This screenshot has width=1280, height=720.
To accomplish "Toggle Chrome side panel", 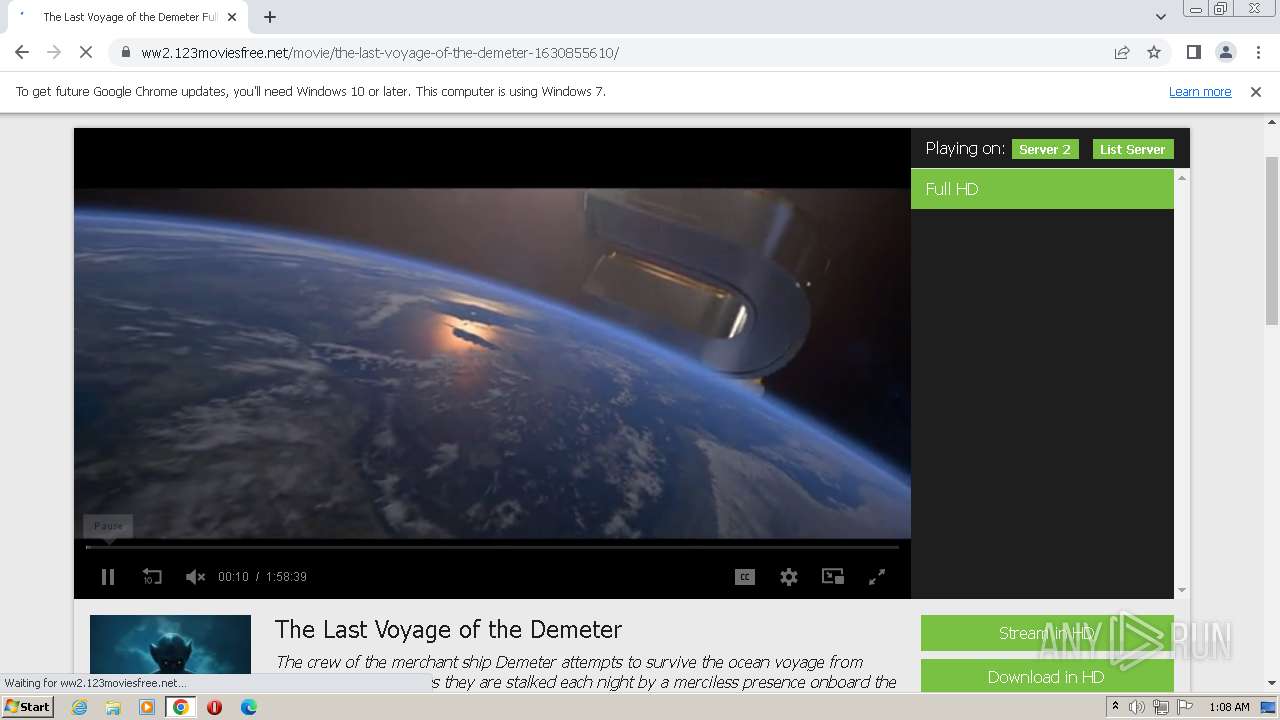I will click(x=1193, y=52).
